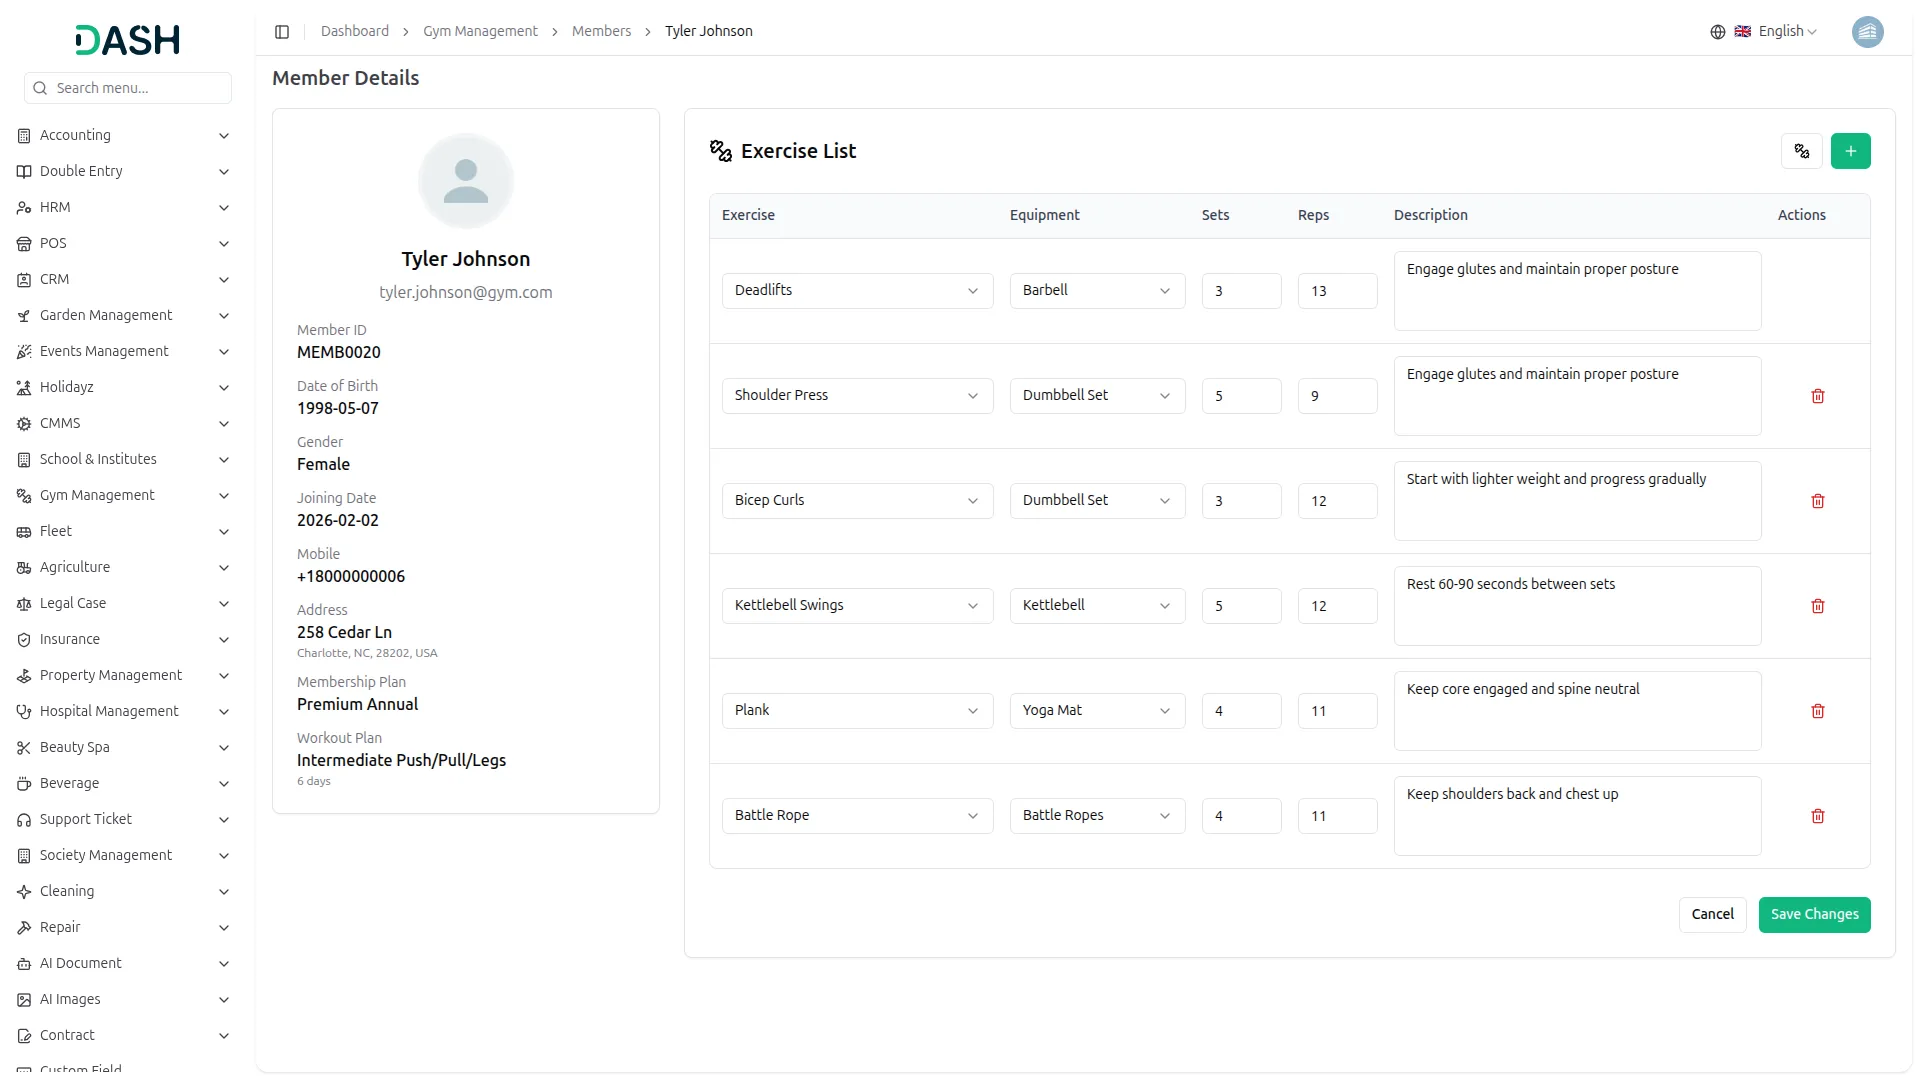
Task: Click the Cancel button
Action: (x=1712, y=914)
